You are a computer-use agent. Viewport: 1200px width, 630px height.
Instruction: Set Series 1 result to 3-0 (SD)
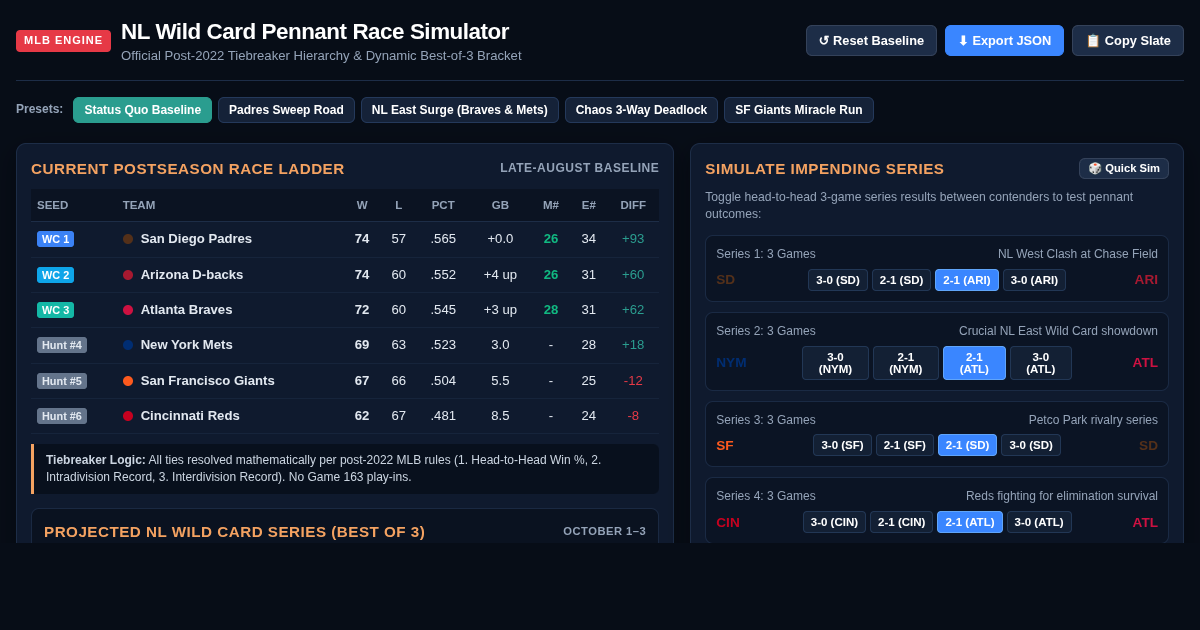pos(838,280)
